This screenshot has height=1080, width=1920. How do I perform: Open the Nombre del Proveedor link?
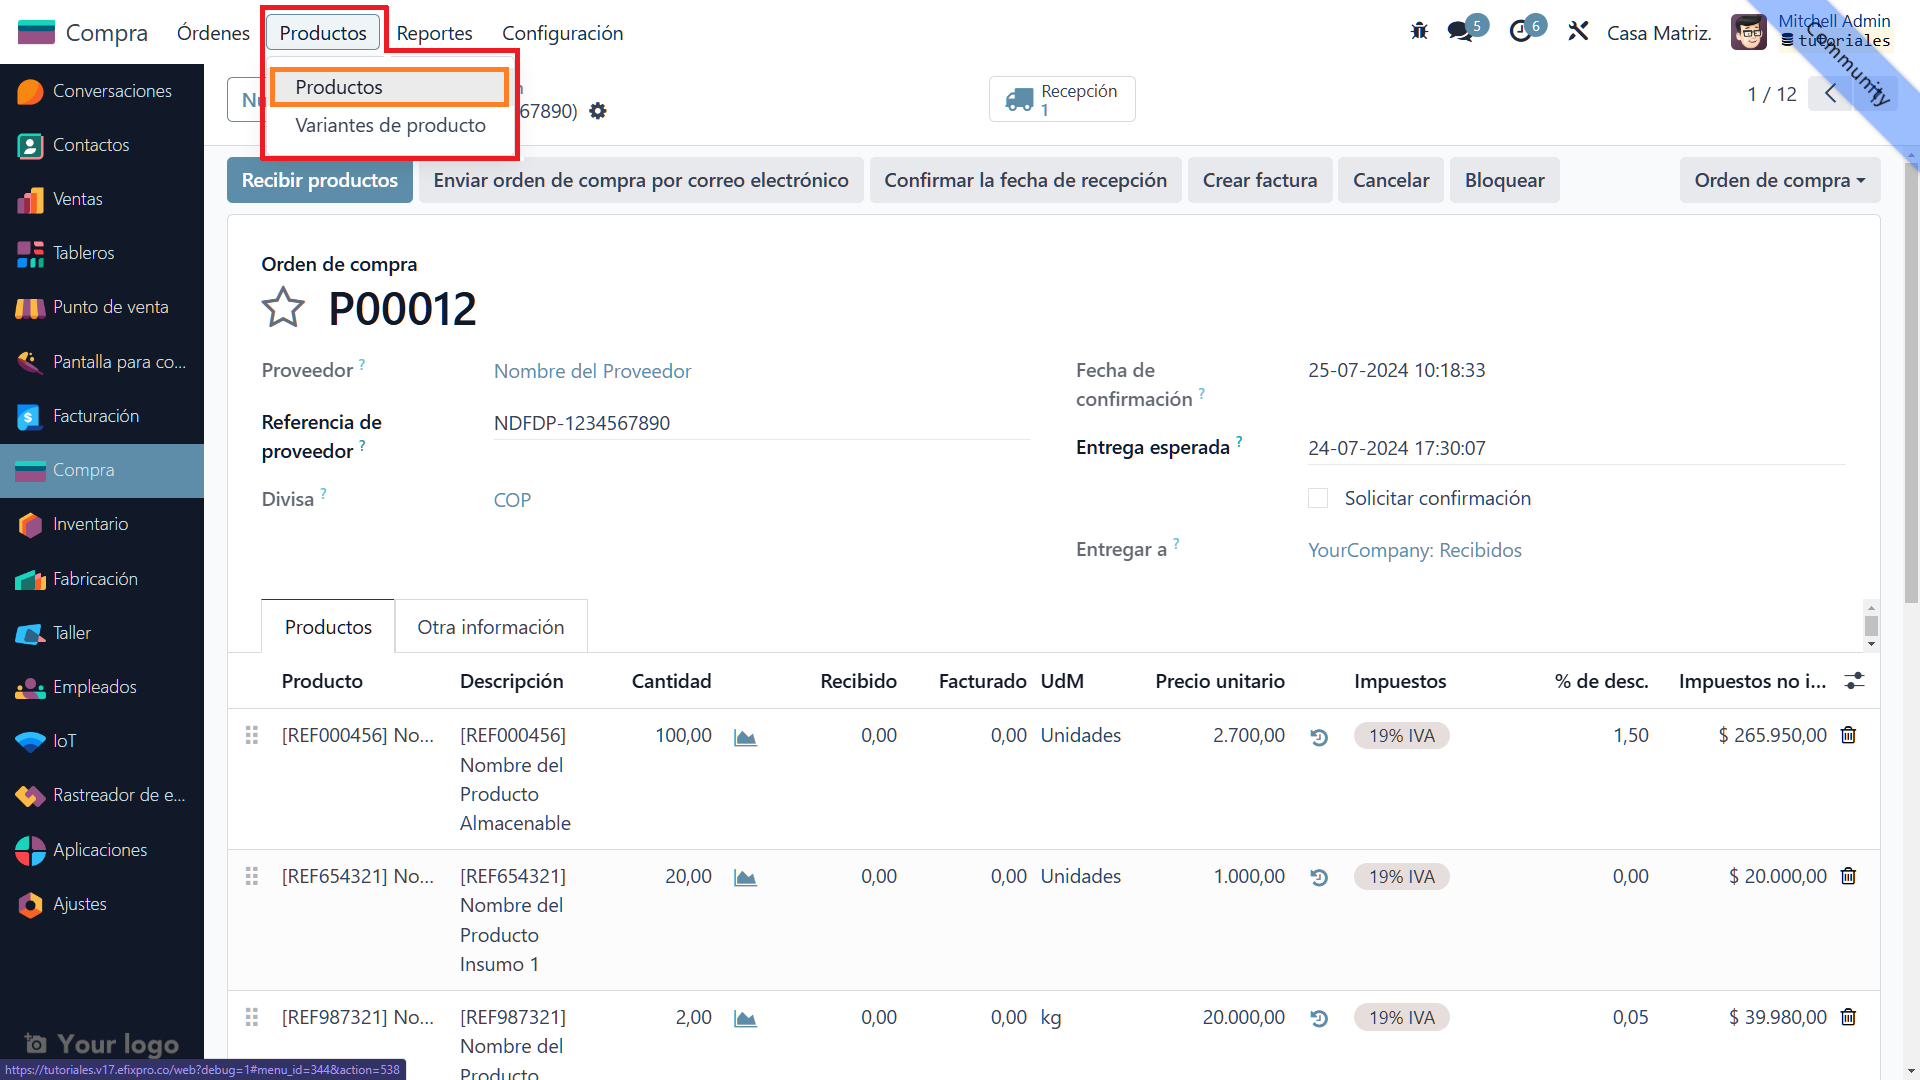click(x=592, y=371)
